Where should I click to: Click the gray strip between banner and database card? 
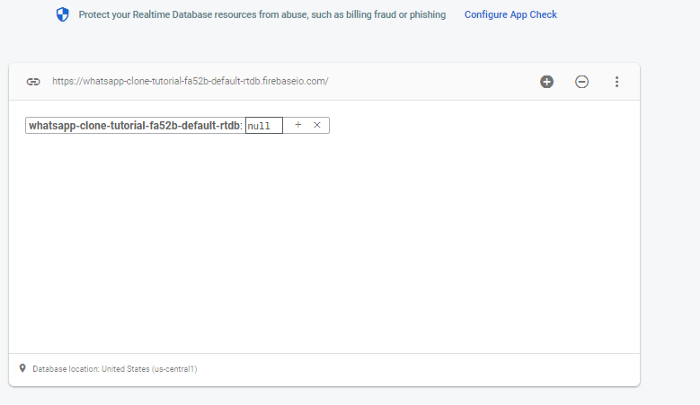click(x=320, y=48)
